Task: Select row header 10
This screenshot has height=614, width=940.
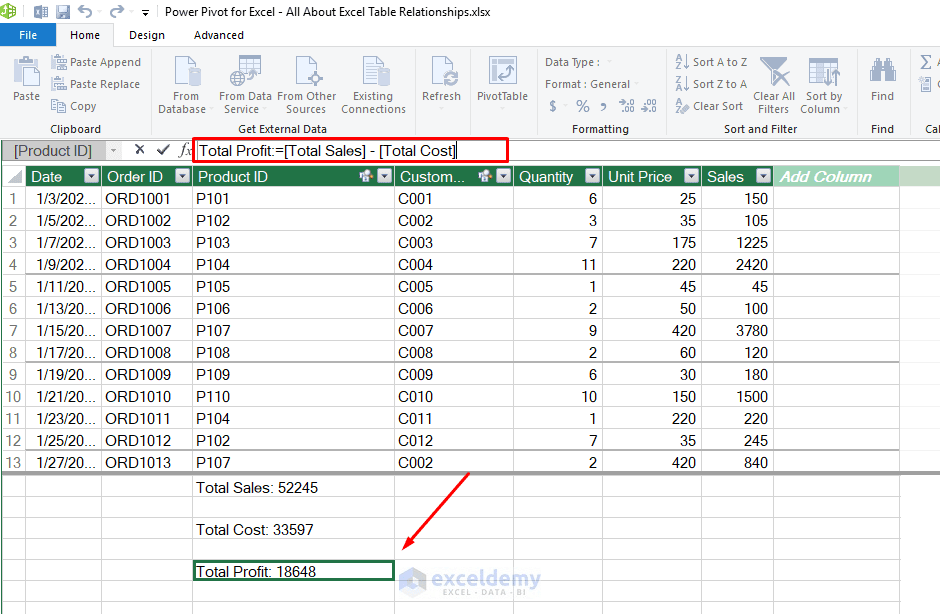Action: click(13, 396)
